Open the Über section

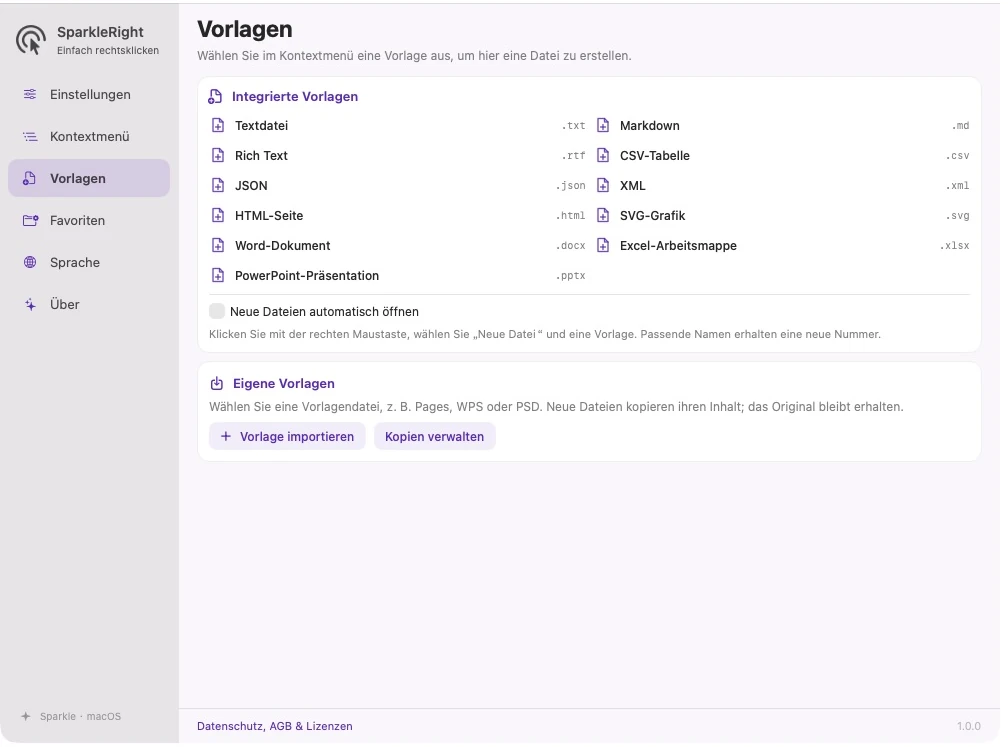(x=89, y=305)
